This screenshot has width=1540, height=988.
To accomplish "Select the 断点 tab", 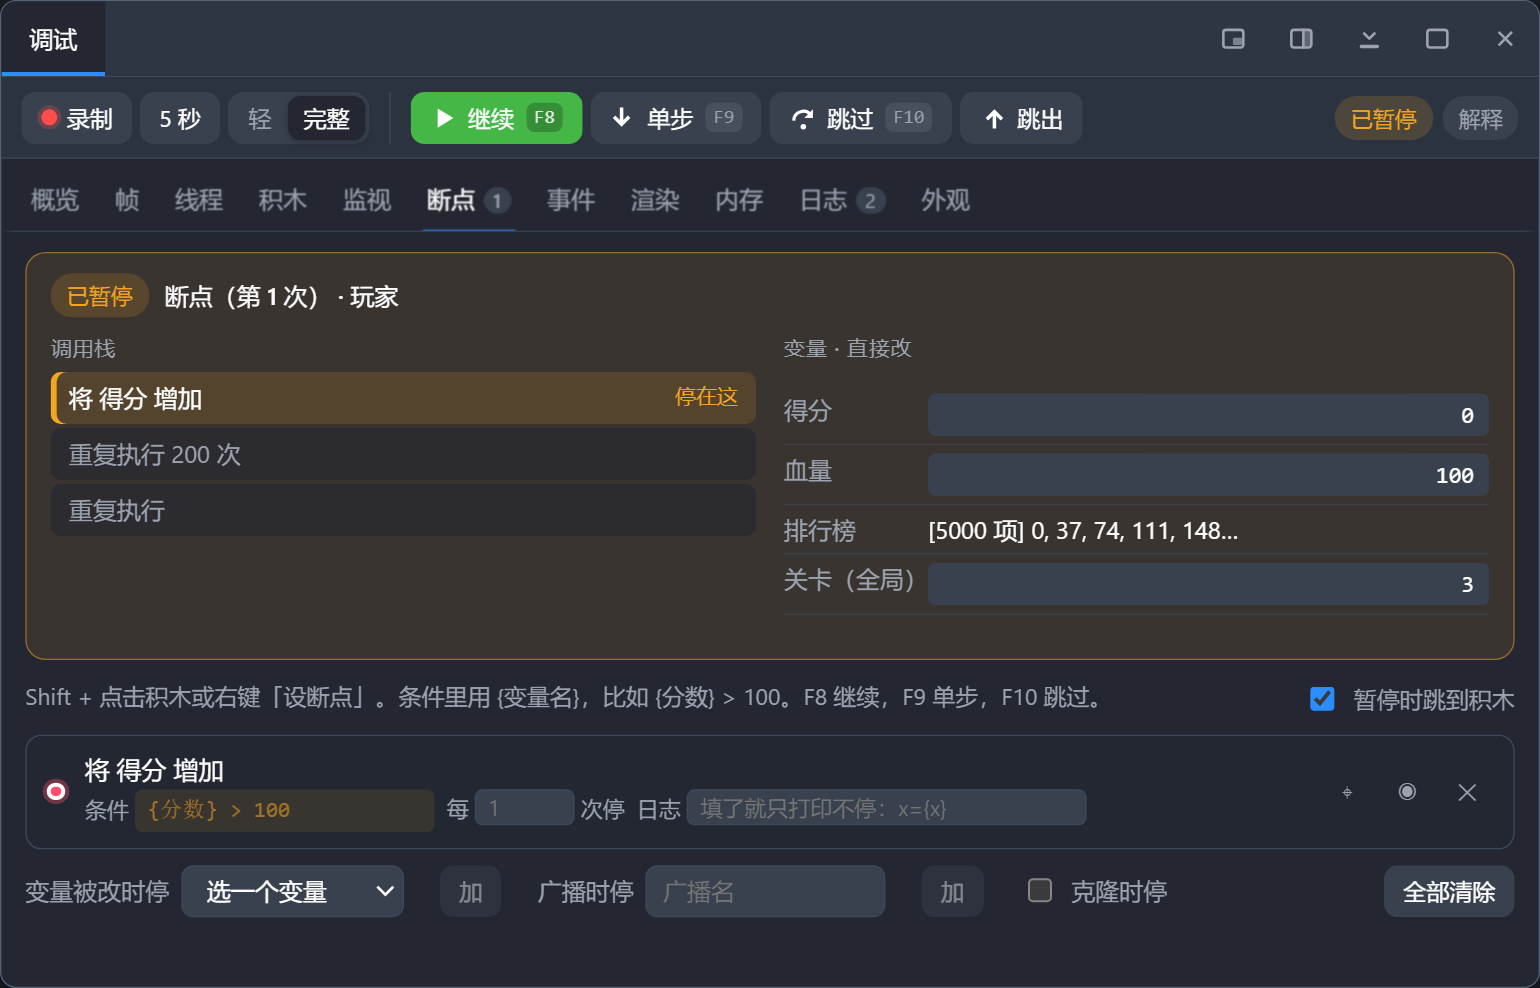I will click(468, 200).
